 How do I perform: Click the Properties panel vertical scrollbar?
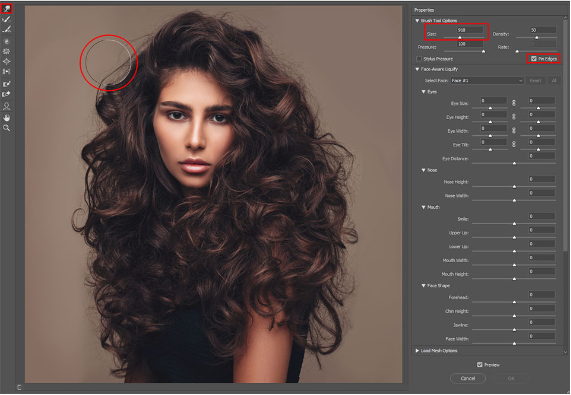coord(565,135)
